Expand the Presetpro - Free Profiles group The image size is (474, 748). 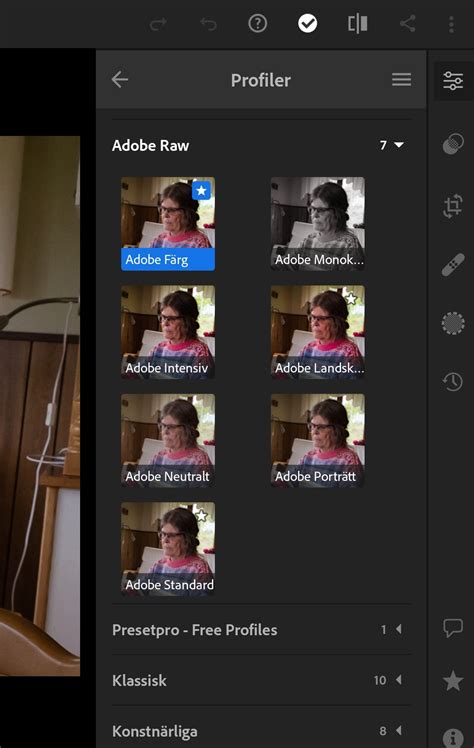261,630
